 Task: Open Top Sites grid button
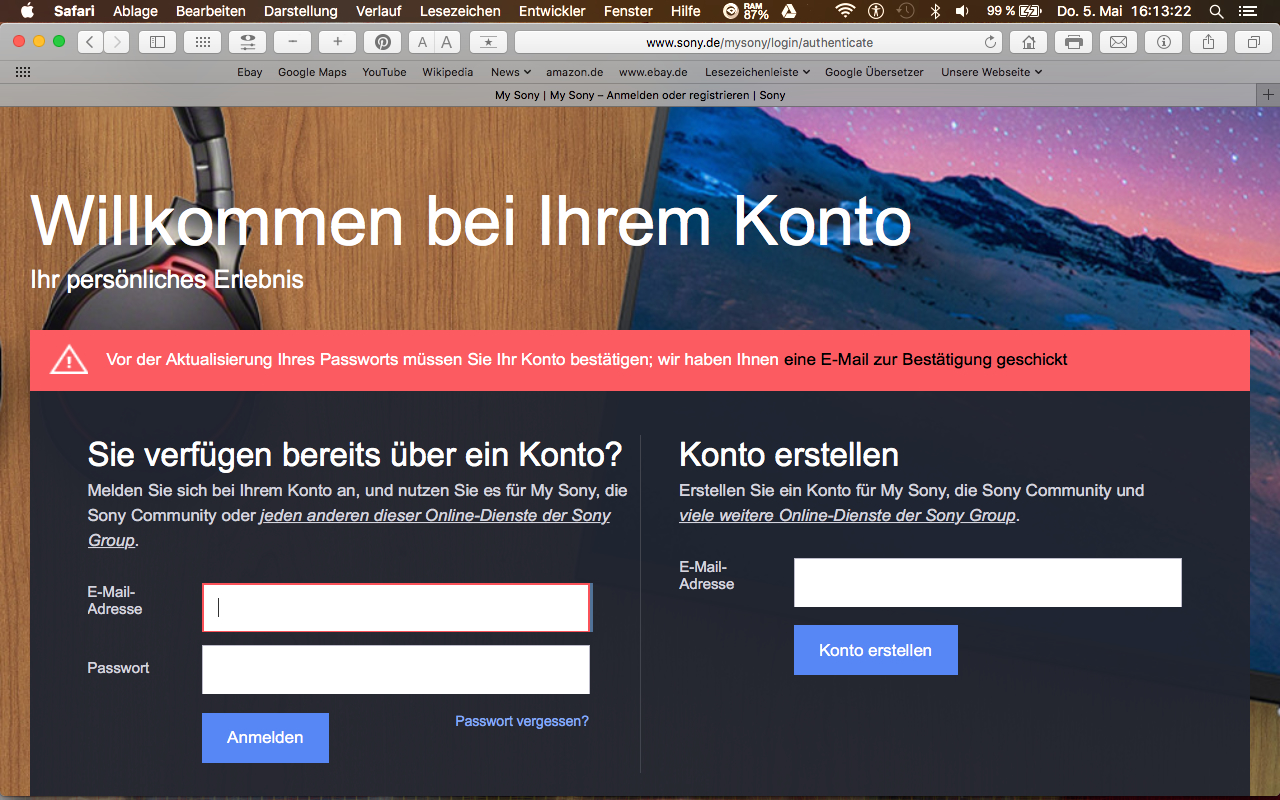click(202, 42)
